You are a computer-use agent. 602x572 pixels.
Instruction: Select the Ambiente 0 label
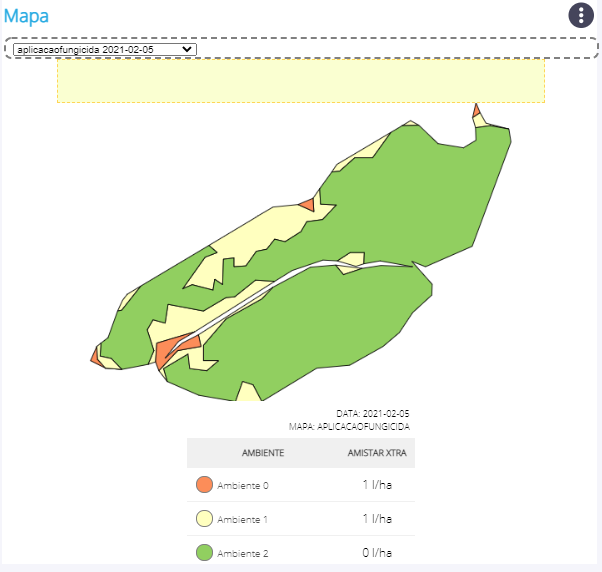click(243, 486)
